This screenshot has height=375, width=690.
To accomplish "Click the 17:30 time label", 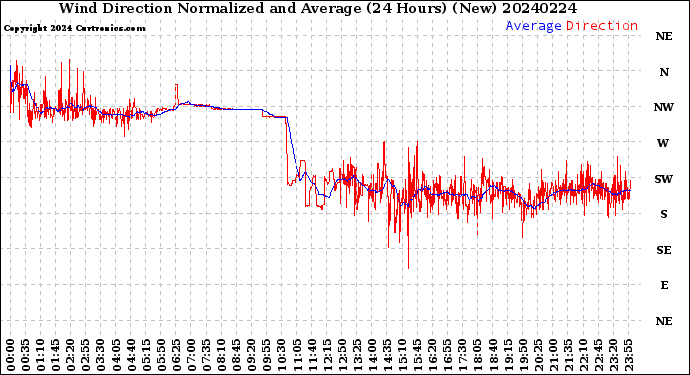I will [x=462, y=355].
